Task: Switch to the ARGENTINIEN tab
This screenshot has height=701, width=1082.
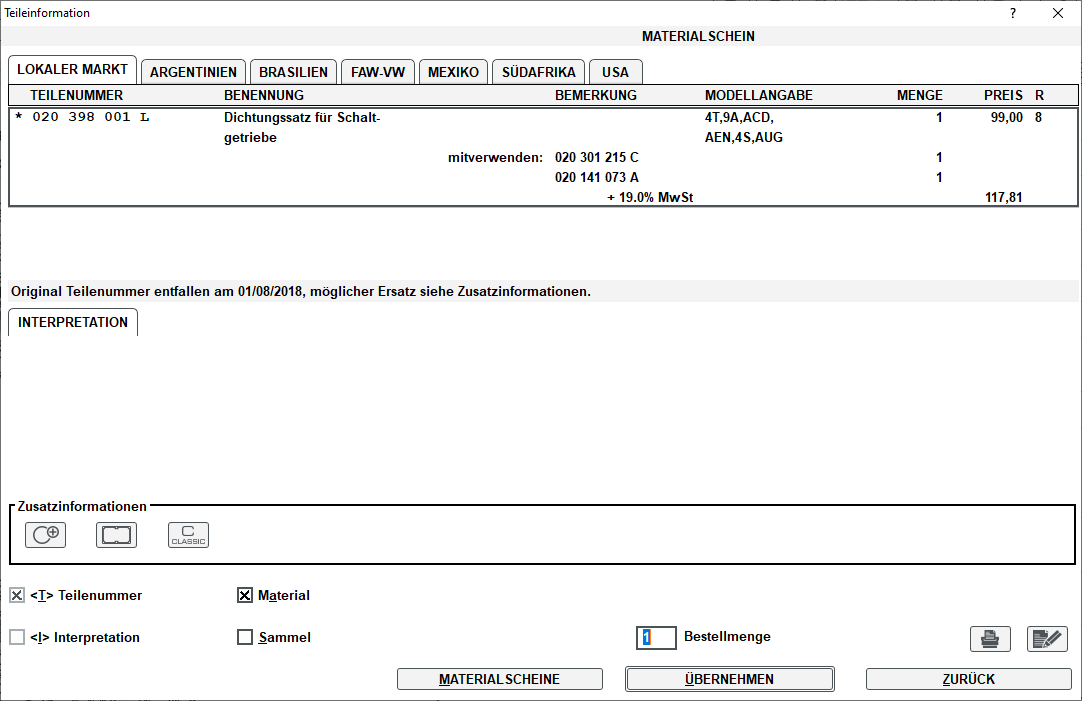Action: (193, 72)
